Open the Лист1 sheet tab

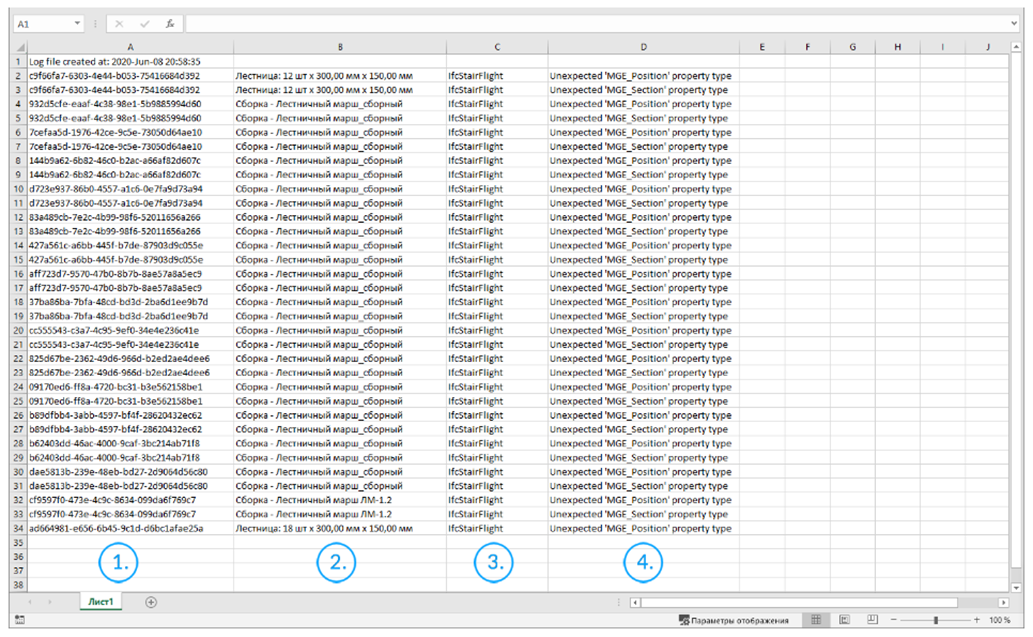[103, 602]
